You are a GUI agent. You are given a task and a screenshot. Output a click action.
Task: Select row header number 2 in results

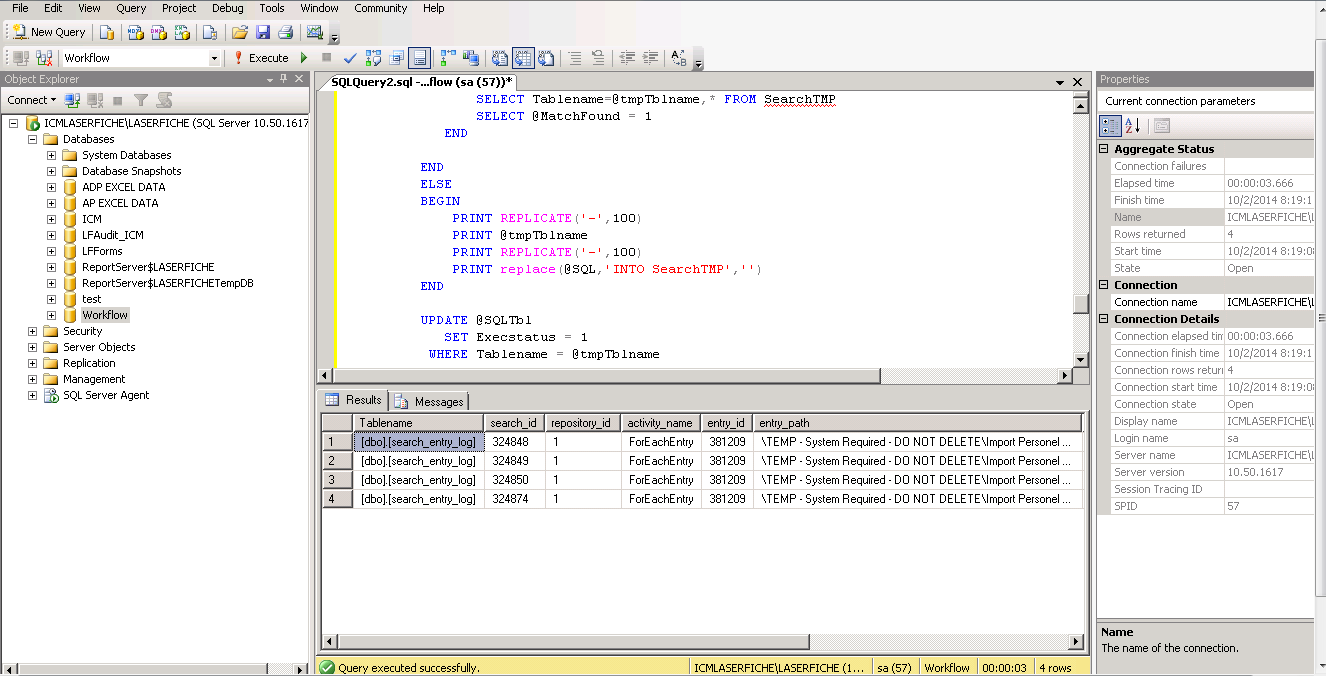point(337,461)
